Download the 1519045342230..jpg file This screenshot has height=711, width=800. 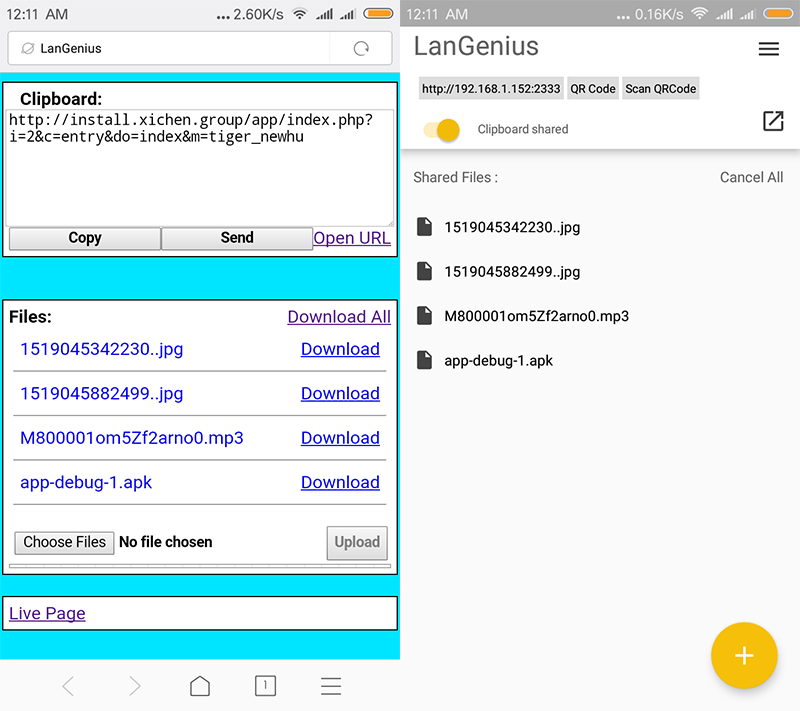pos(340,349)
